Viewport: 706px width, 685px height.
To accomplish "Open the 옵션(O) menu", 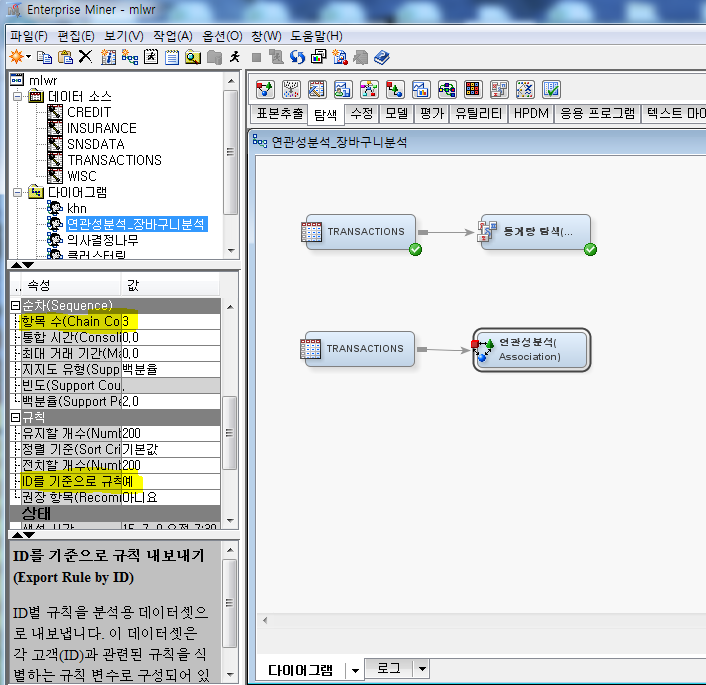I will 222,36.
